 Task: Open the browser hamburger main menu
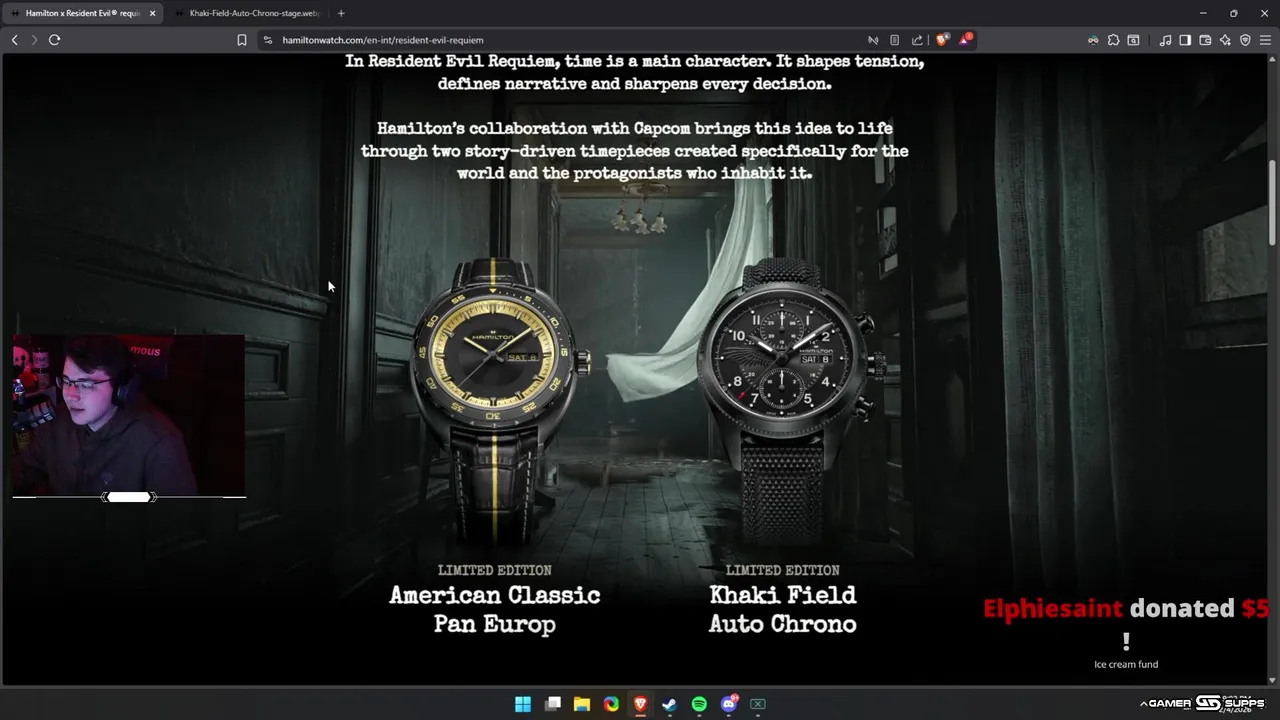pyautogui.click(x=1265, y=40)
